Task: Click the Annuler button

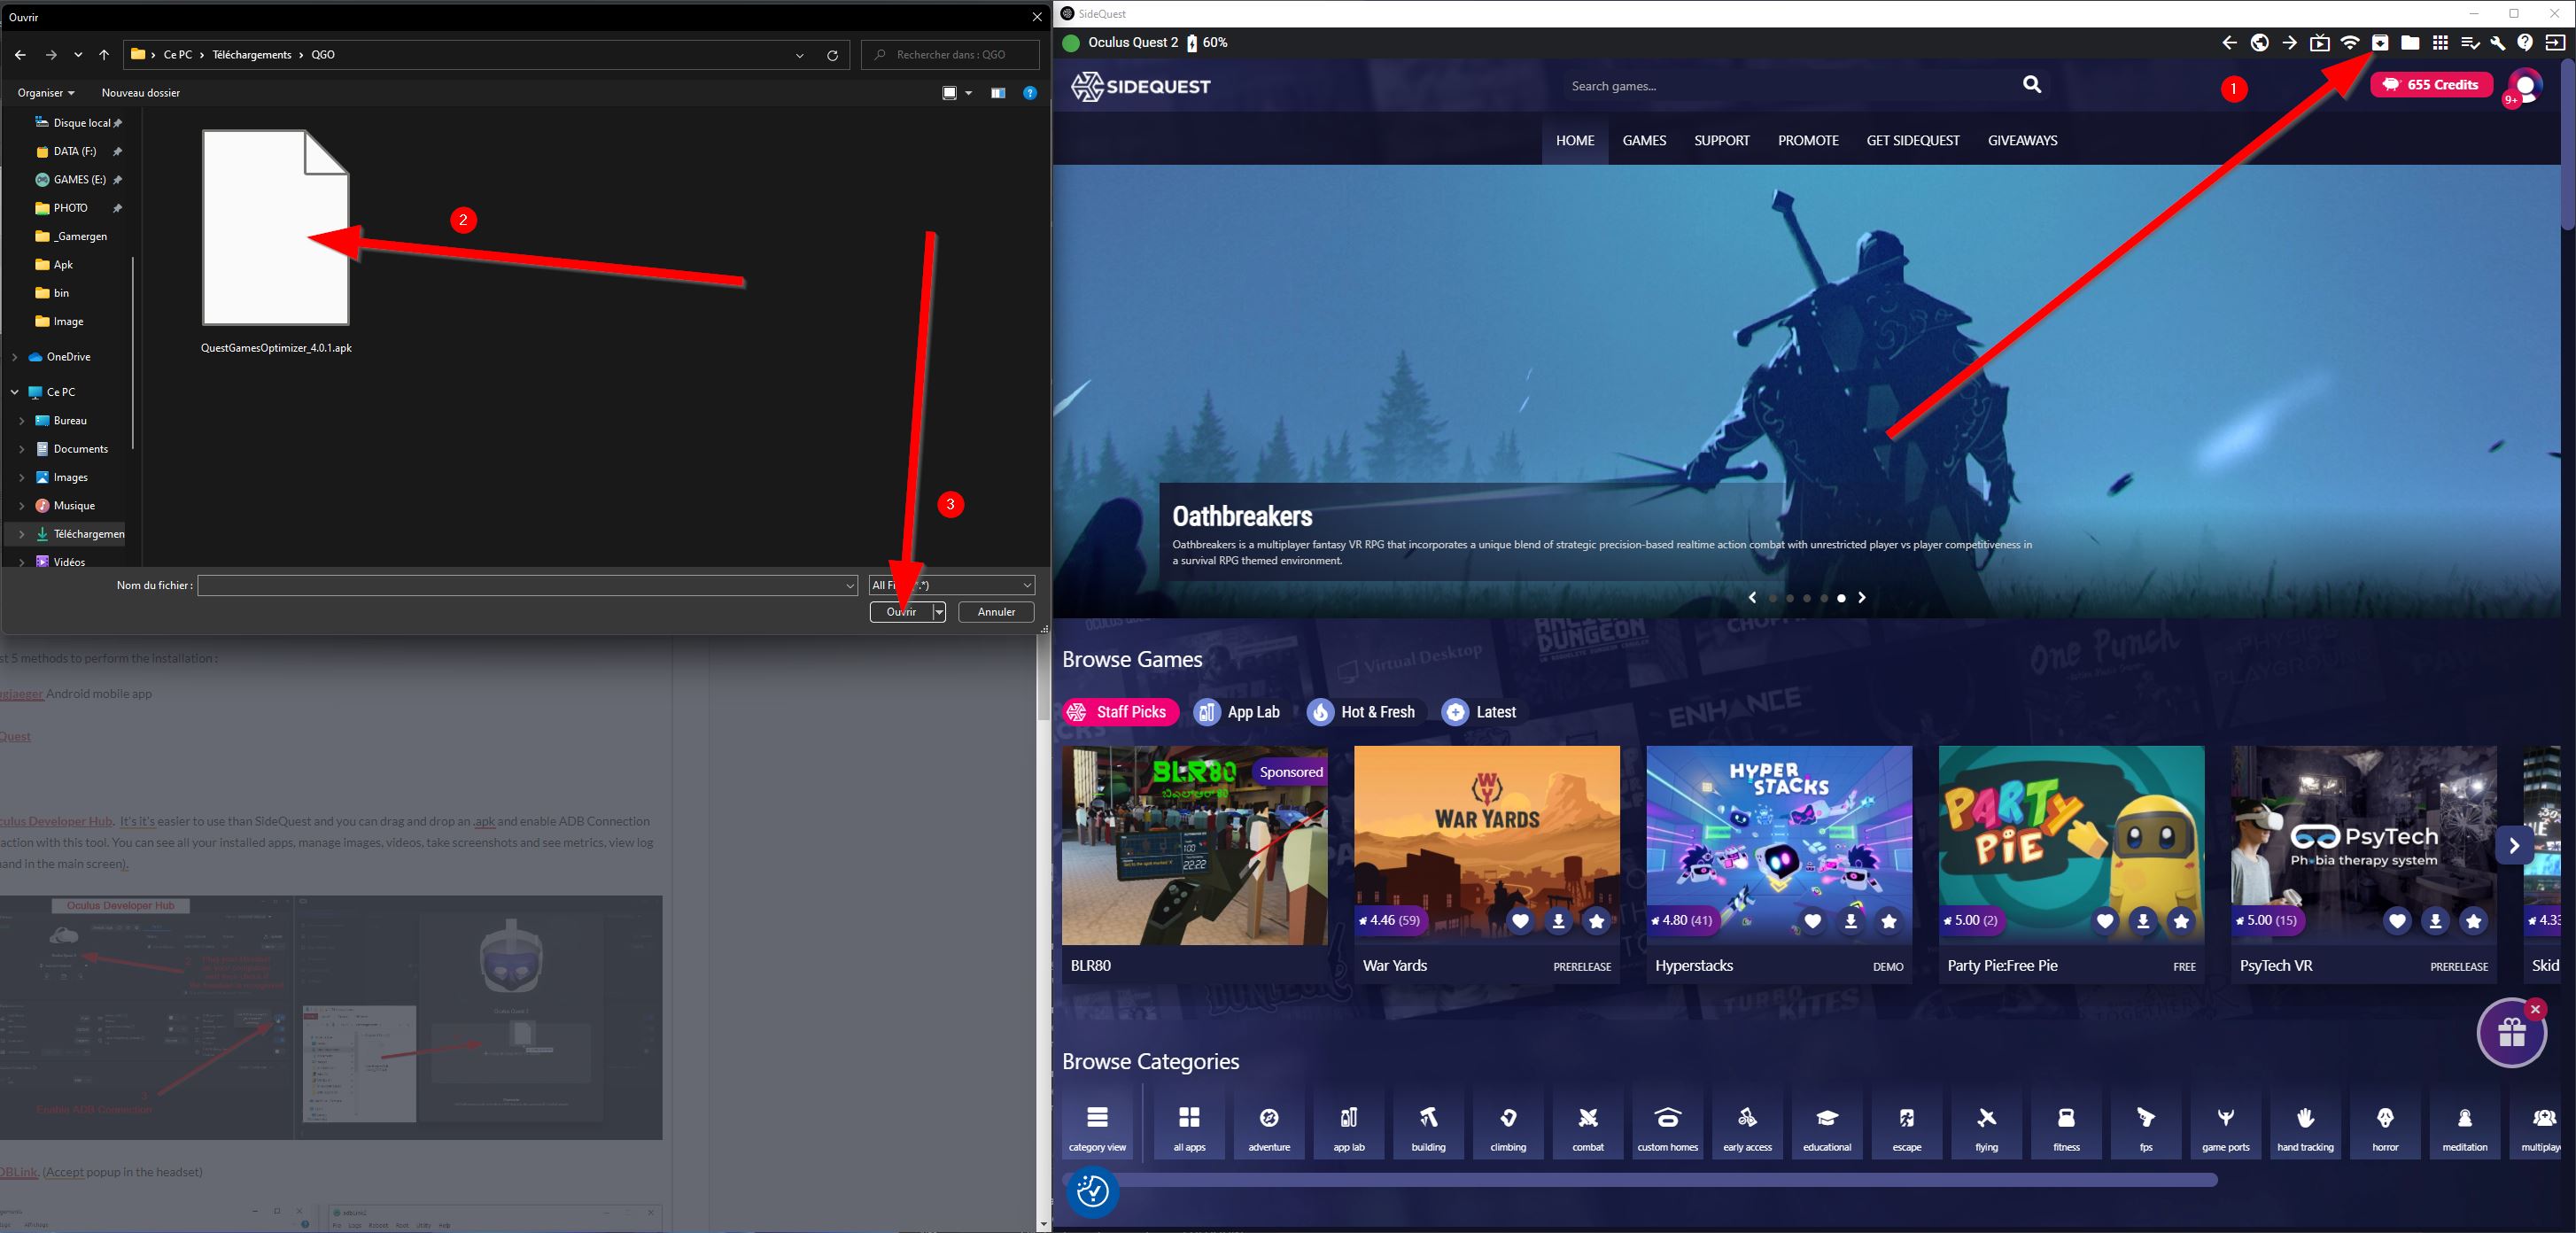Action: pyautogui.click(x=996, y=612)
